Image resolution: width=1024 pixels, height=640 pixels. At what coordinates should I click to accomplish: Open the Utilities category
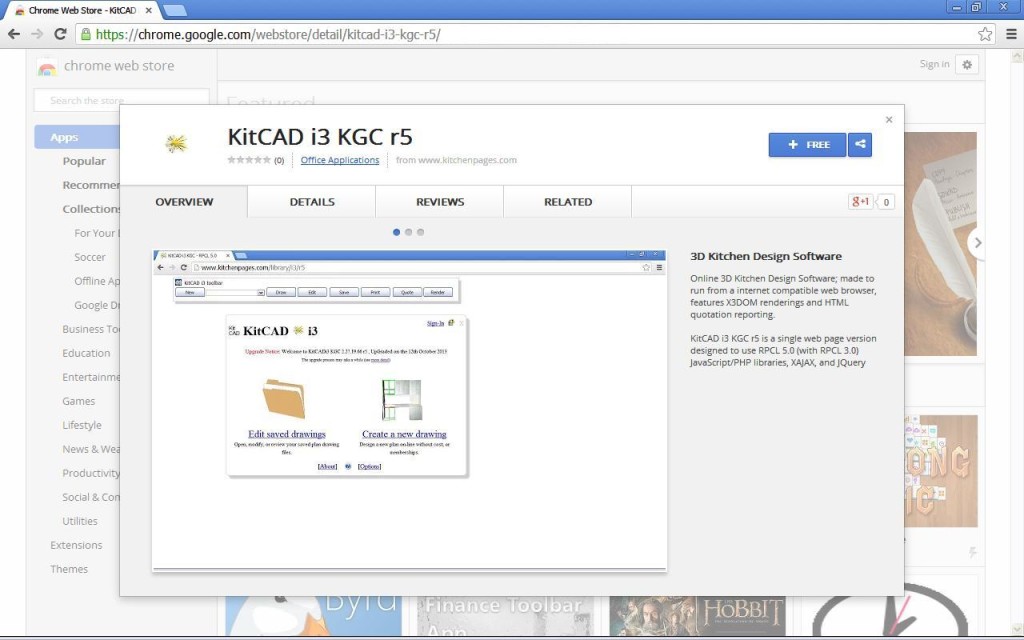(x=80, y=521)
